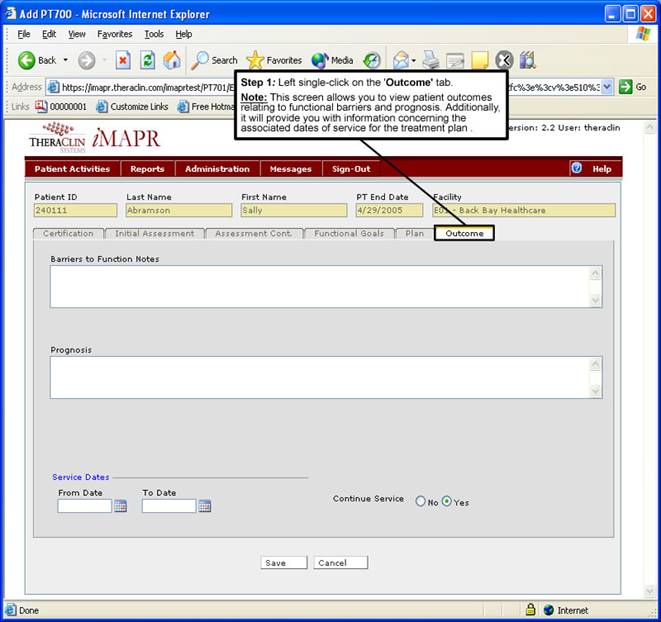The height and width of the screenshot is (622, 661).
Task: Expand the Back button history arrow
Action: click(x=66, y=60)
